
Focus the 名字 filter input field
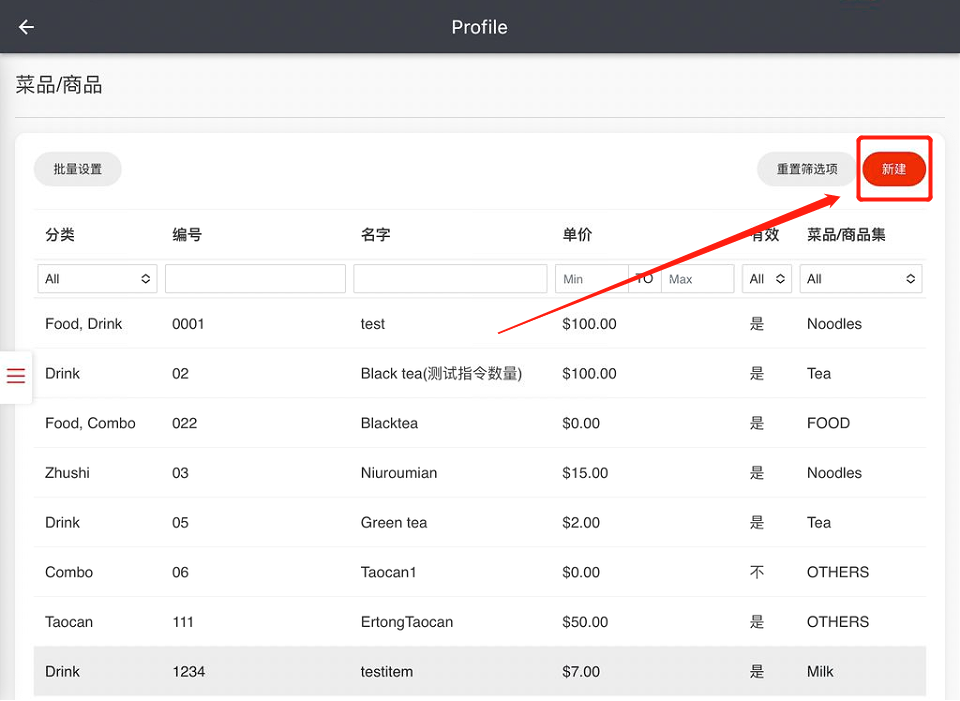pos(450,279)
